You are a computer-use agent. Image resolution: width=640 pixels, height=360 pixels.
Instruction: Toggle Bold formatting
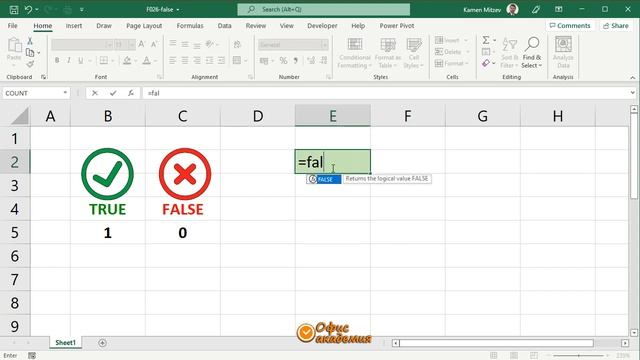(57, 60)
